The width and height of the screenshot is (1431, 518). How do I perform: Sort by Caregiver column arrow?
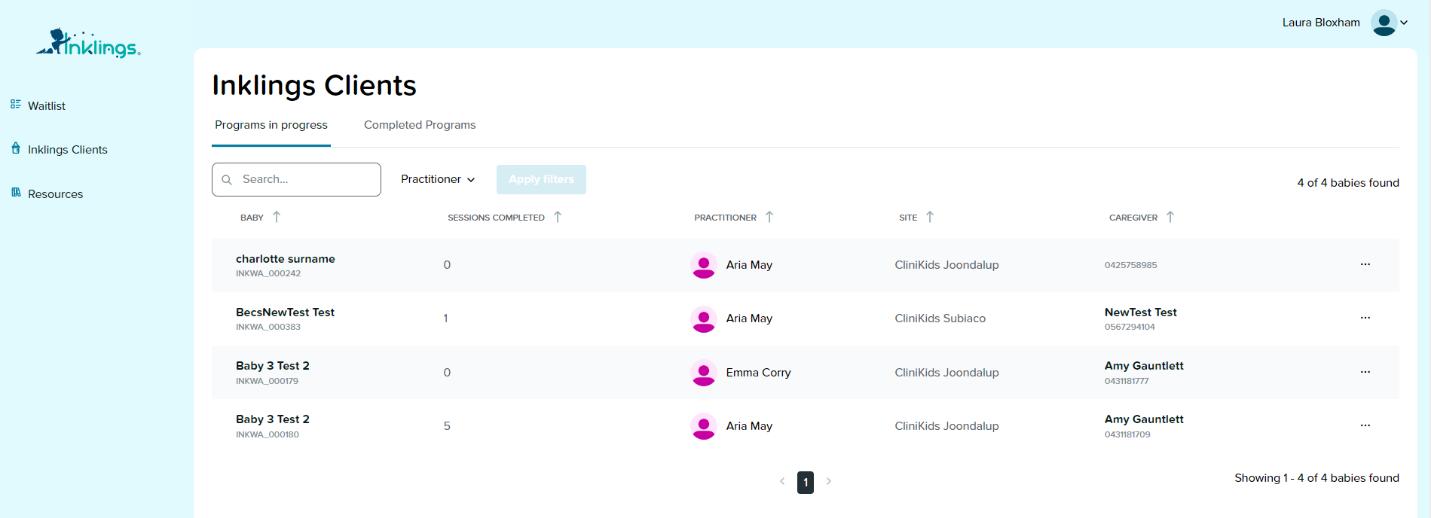point(1170,217)
